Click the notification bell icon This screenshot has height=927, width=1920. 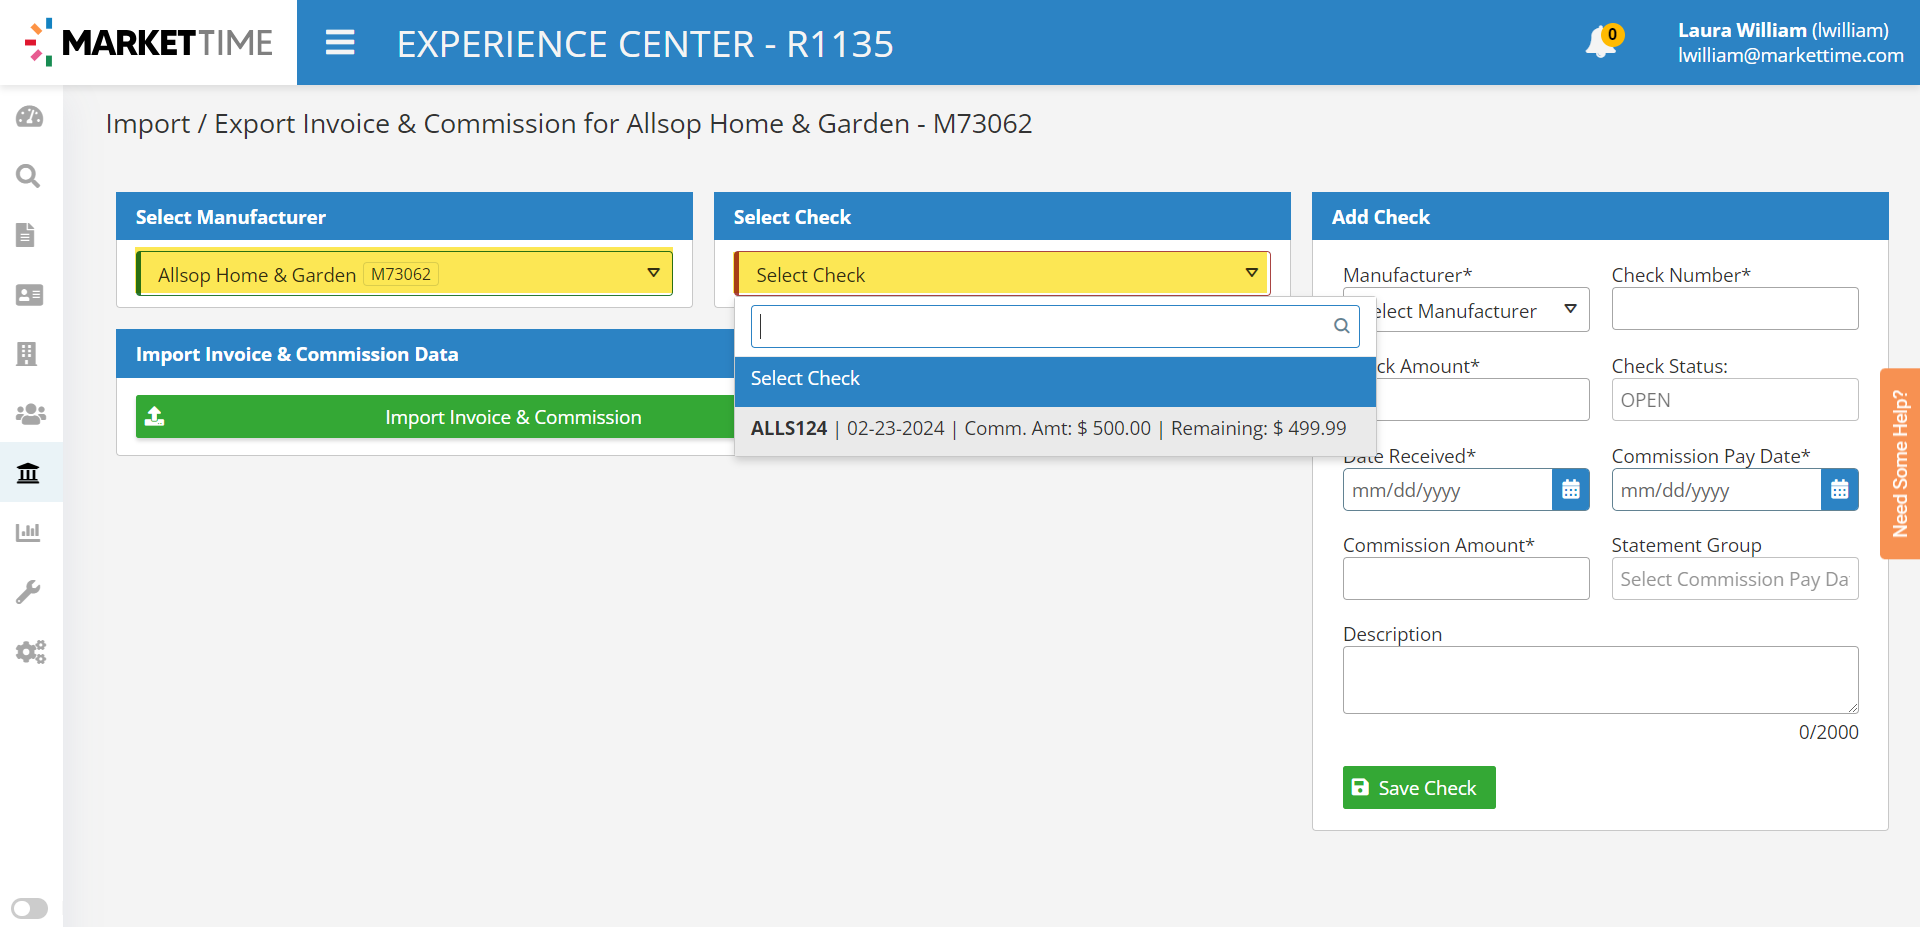tap(1601, 42)
